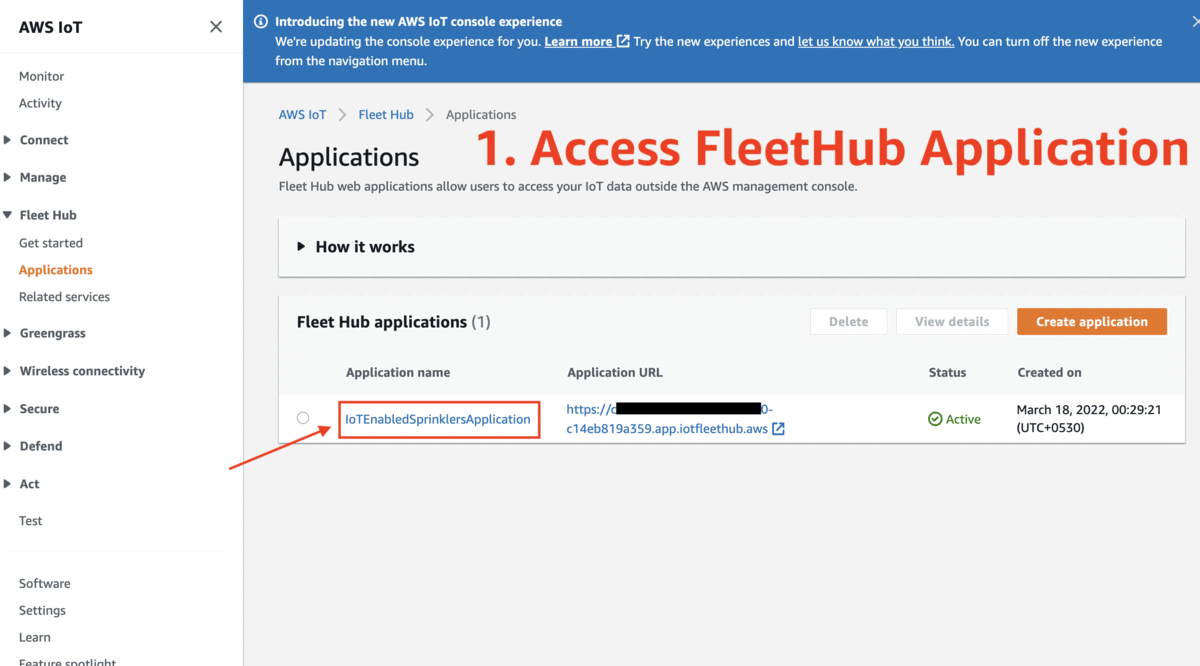1200x666 pixels.
Task: Expand the Secure sidebar section
Action: click(8, 409)
